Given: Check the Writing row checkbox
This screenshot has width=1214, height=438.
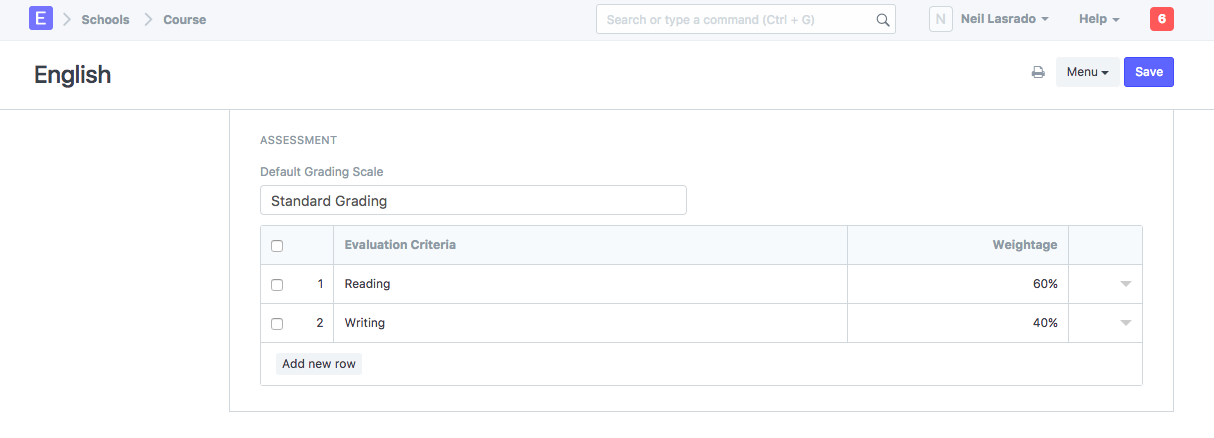Looking at the screenshot, I should (x=277, y=324).
